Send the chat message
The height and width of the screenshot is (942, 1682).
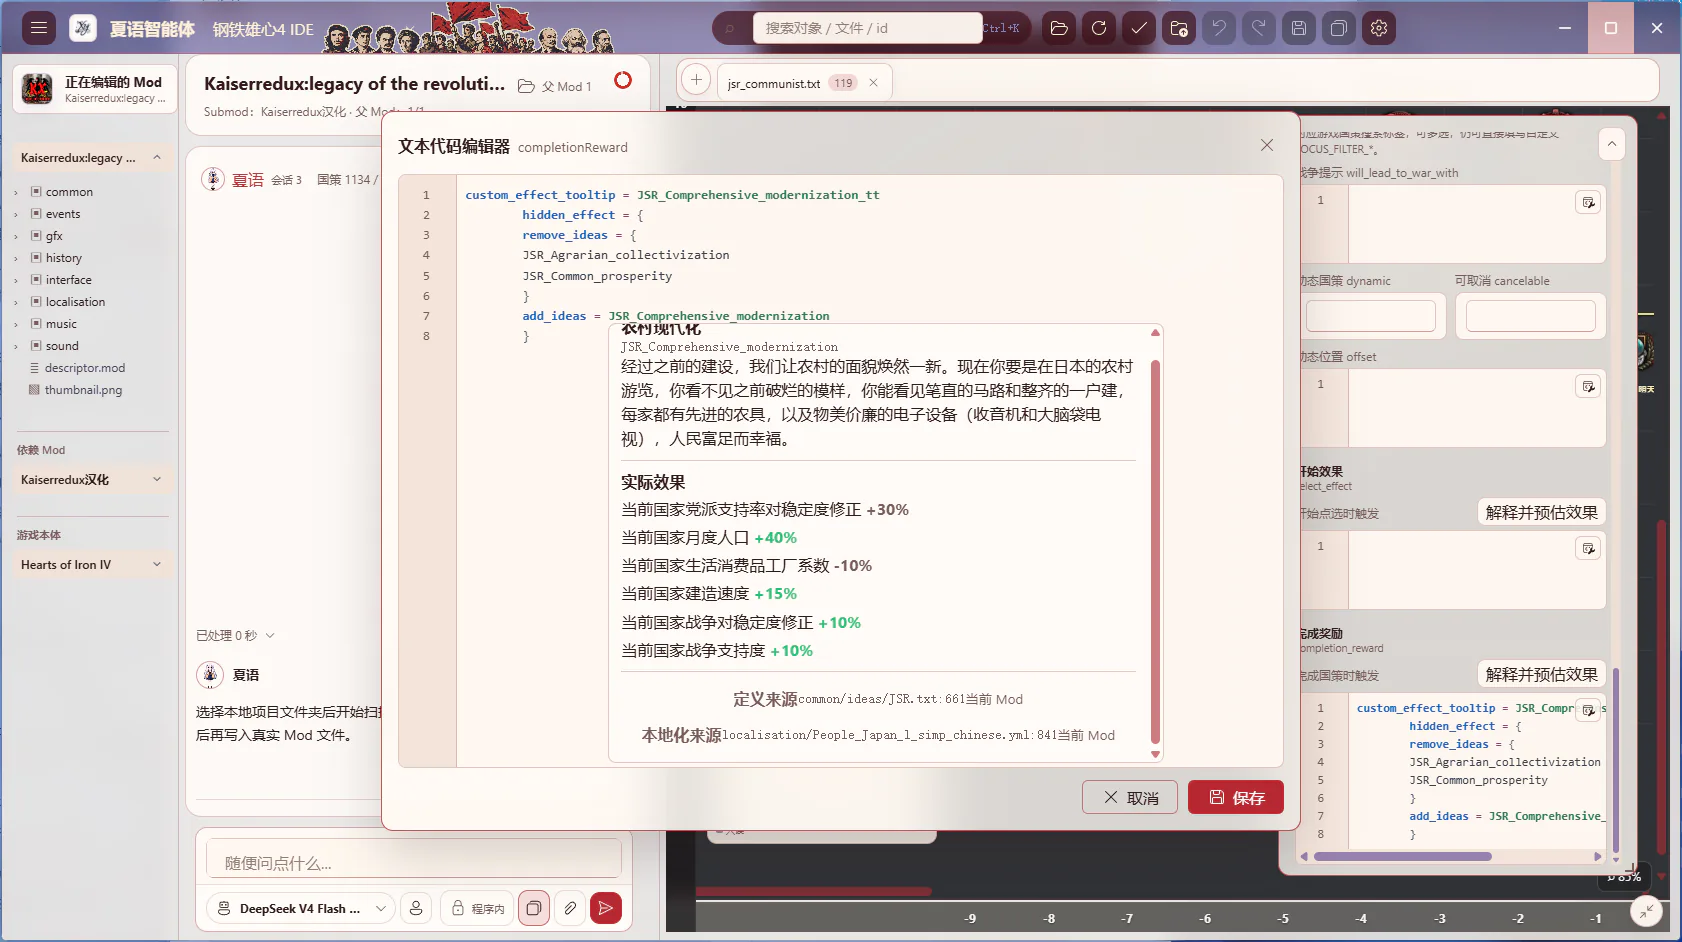pyautogui.click(x=606, y=908)
